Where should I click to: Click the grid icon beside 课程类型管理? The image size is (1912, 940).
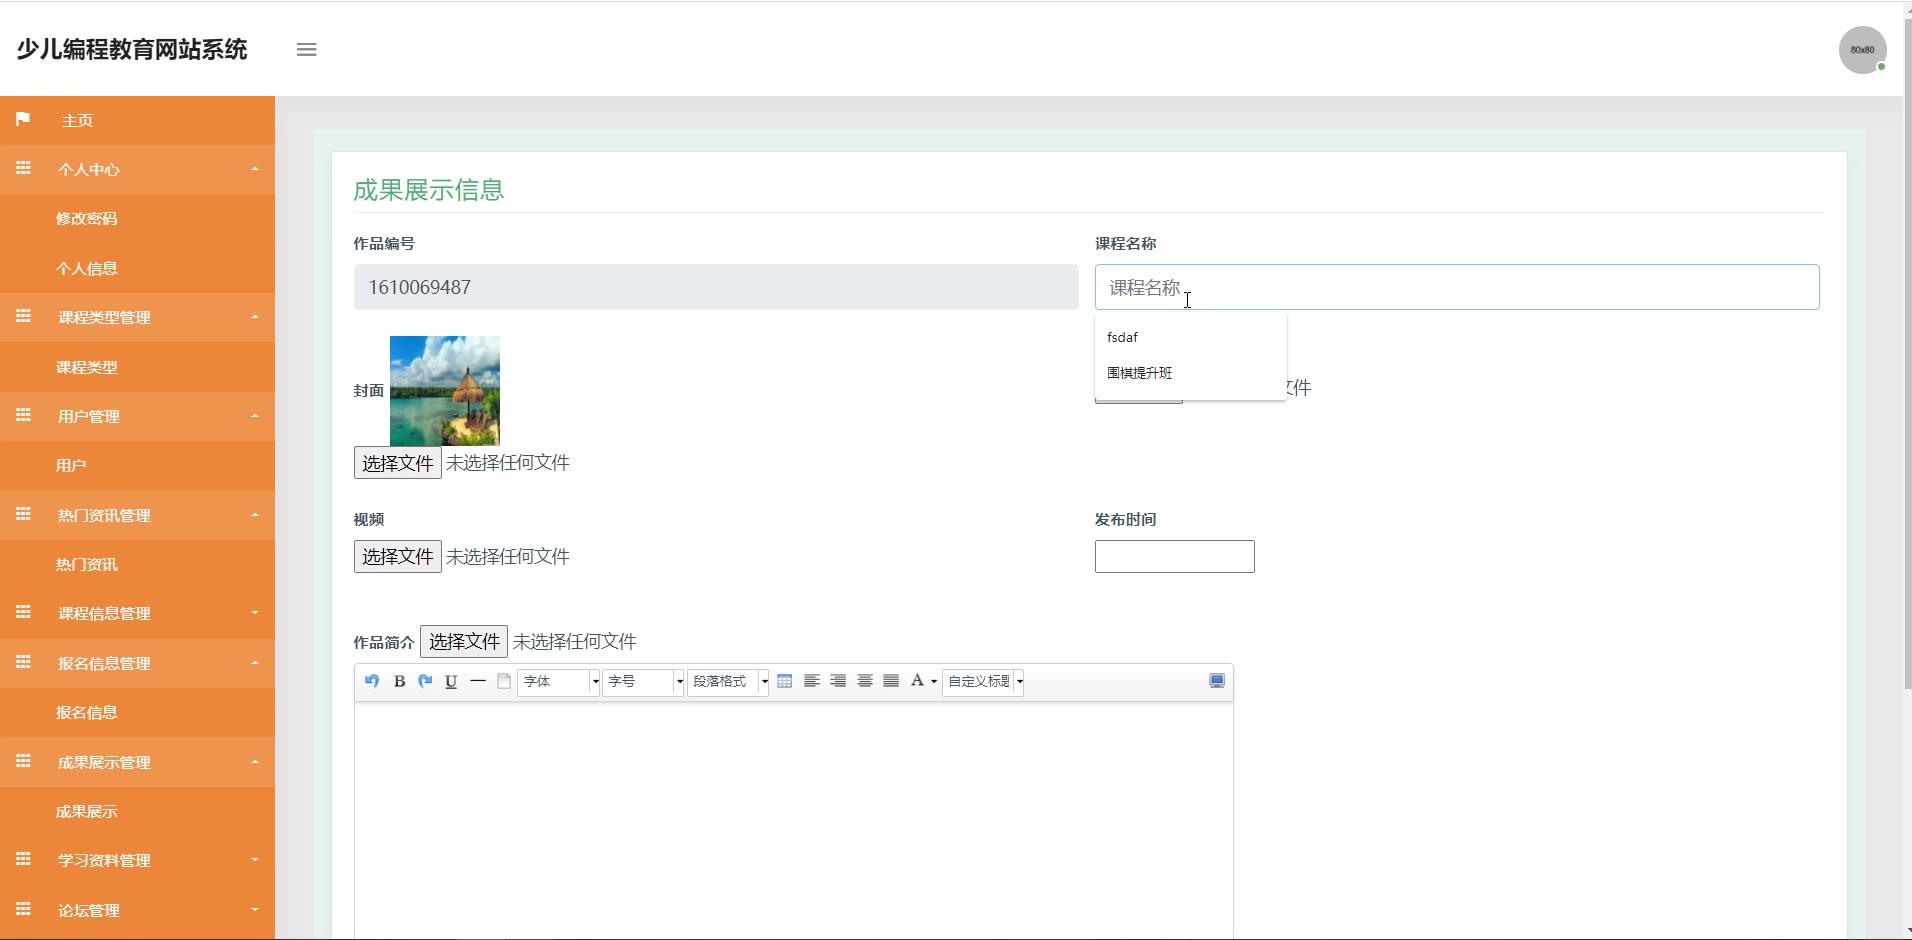click(x=23, y=316)
